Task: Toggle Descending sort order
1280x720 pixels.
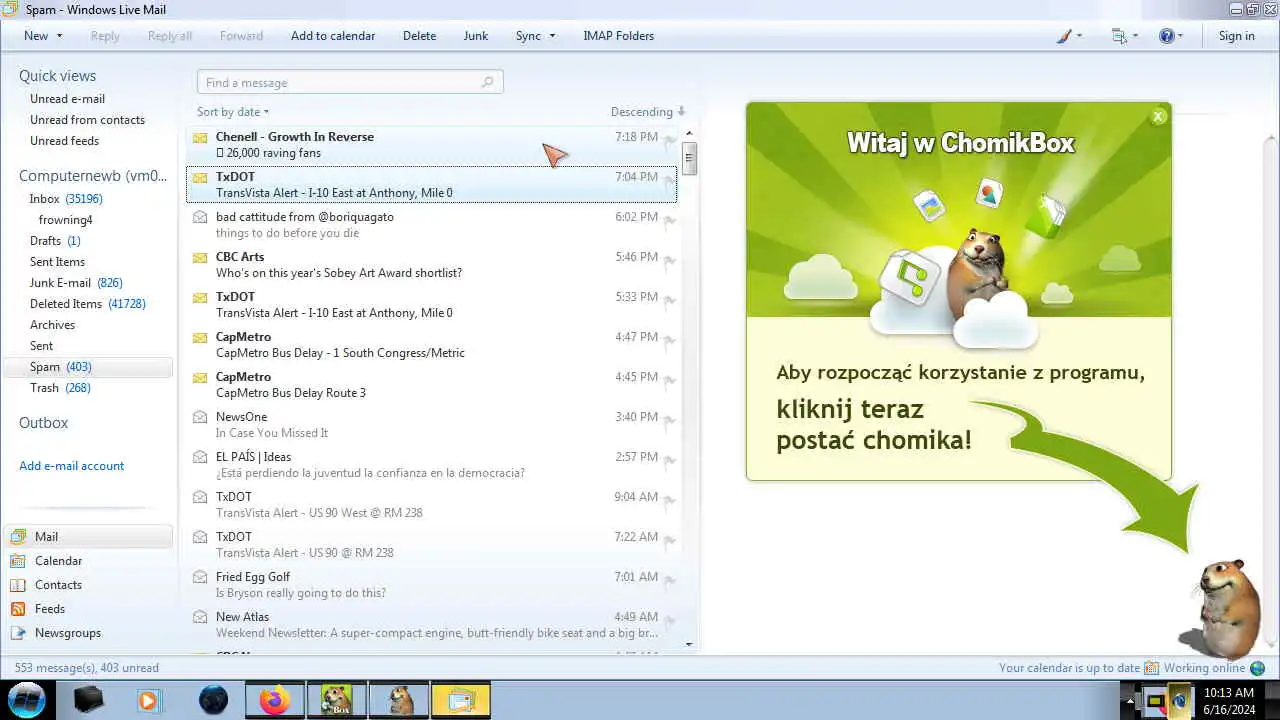Action: pos(648,112)
